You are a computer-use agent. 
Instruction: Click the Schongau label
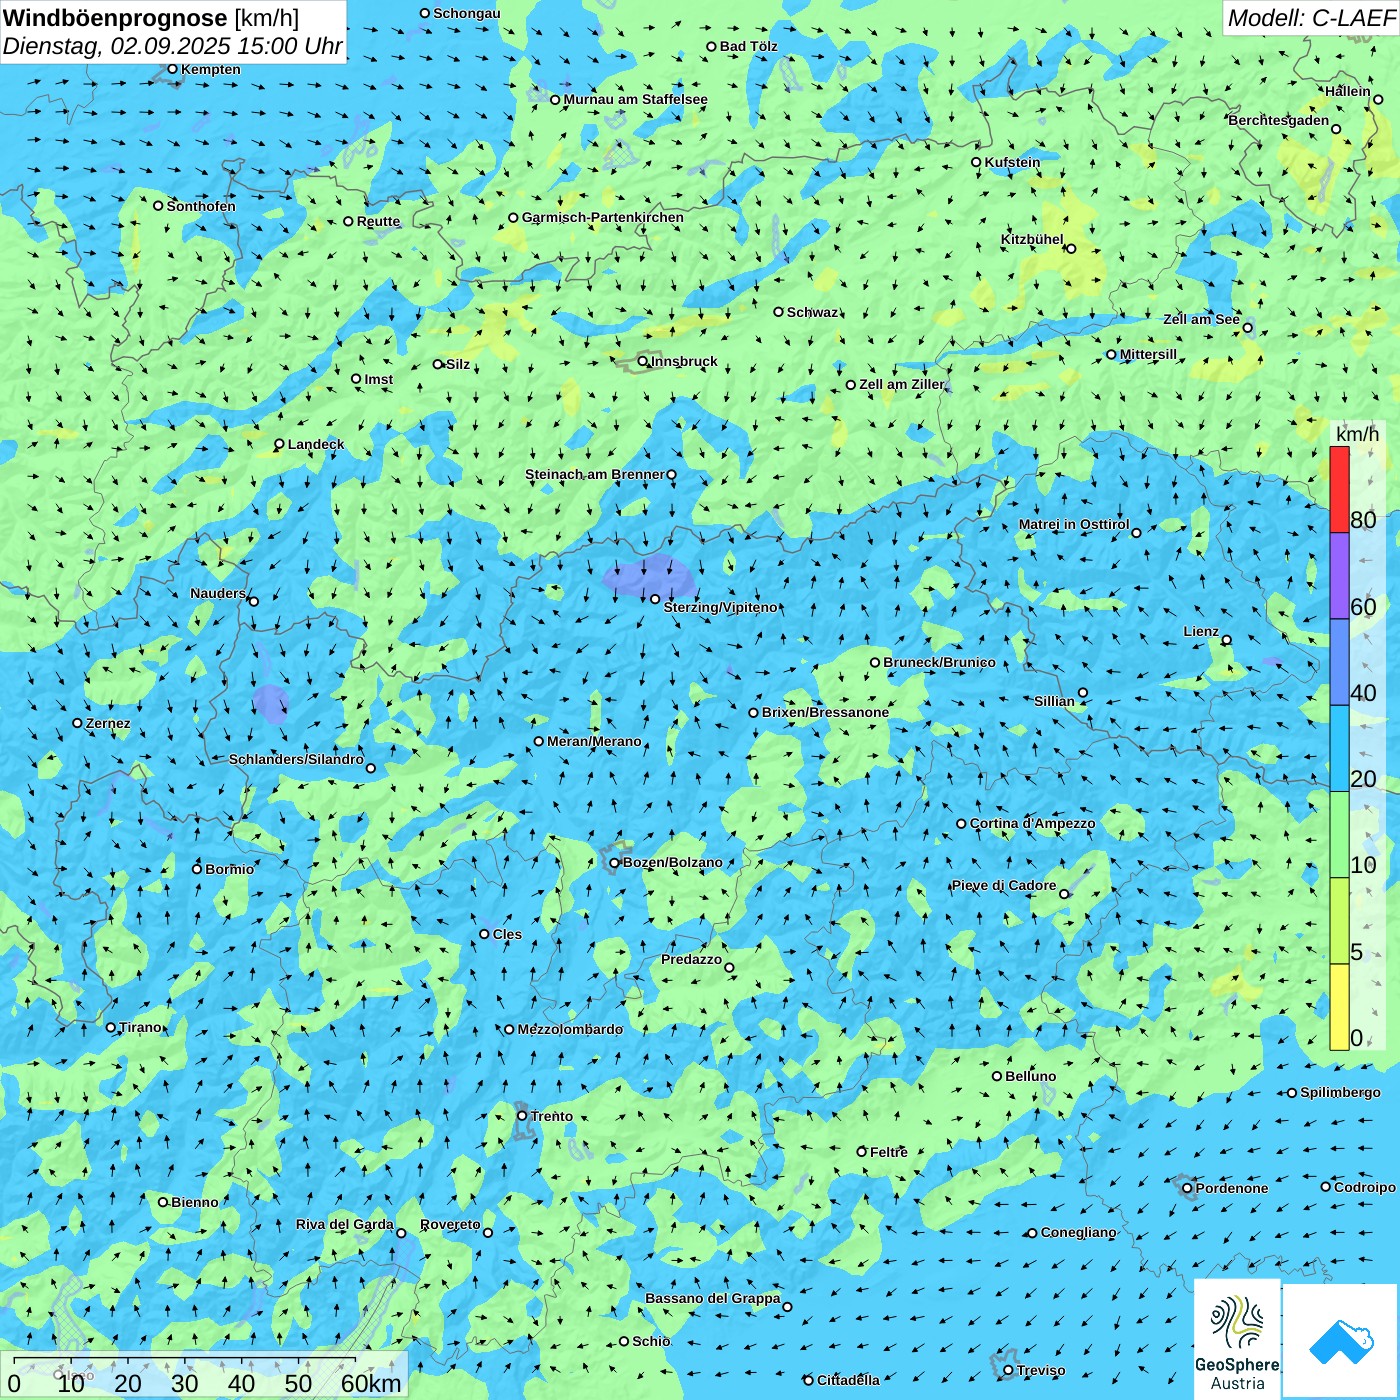click(x=466, y=13)
